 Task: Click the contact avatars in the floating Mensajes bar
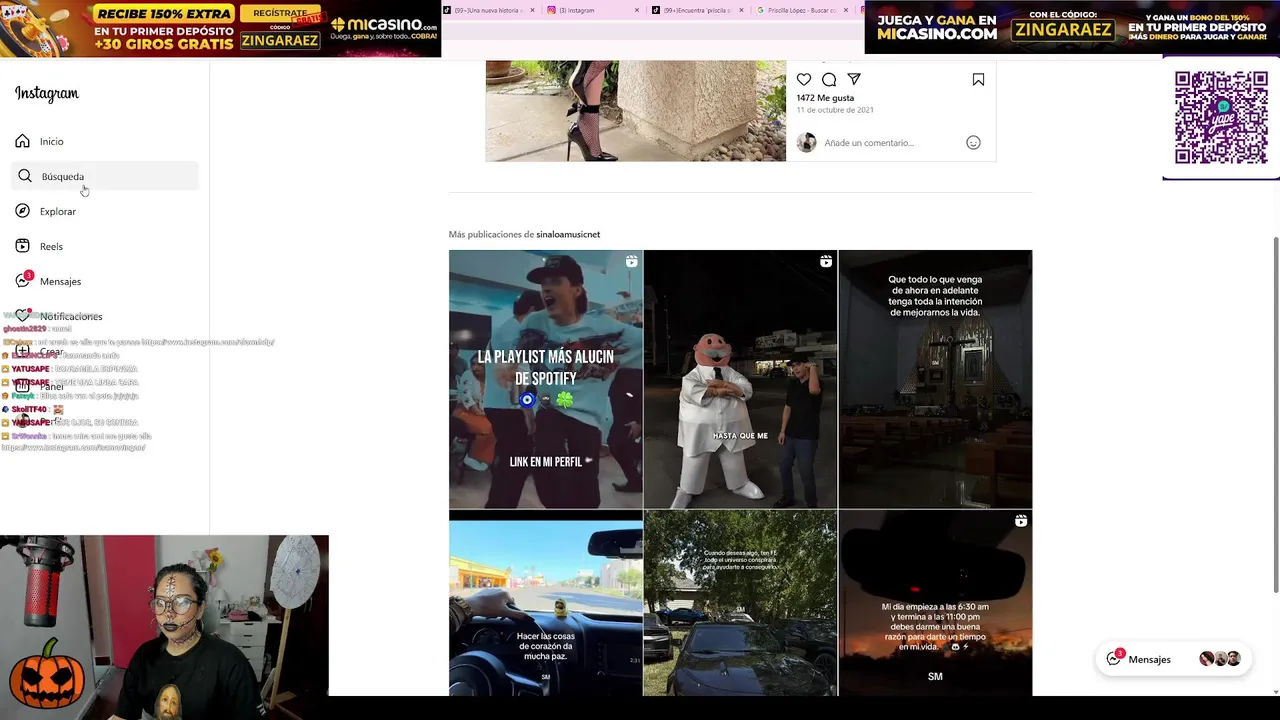(1220, 659)
